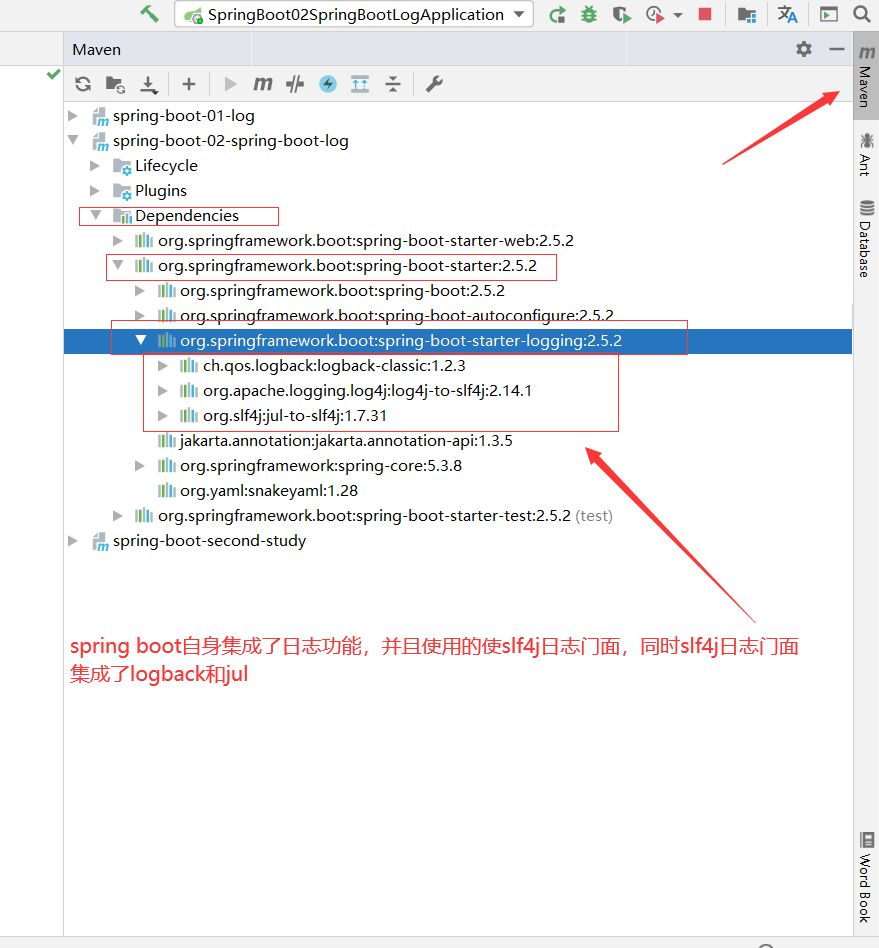Click the Build project hammer icon
The width and height of the screenshot is (879, 948).
(149, 13)
